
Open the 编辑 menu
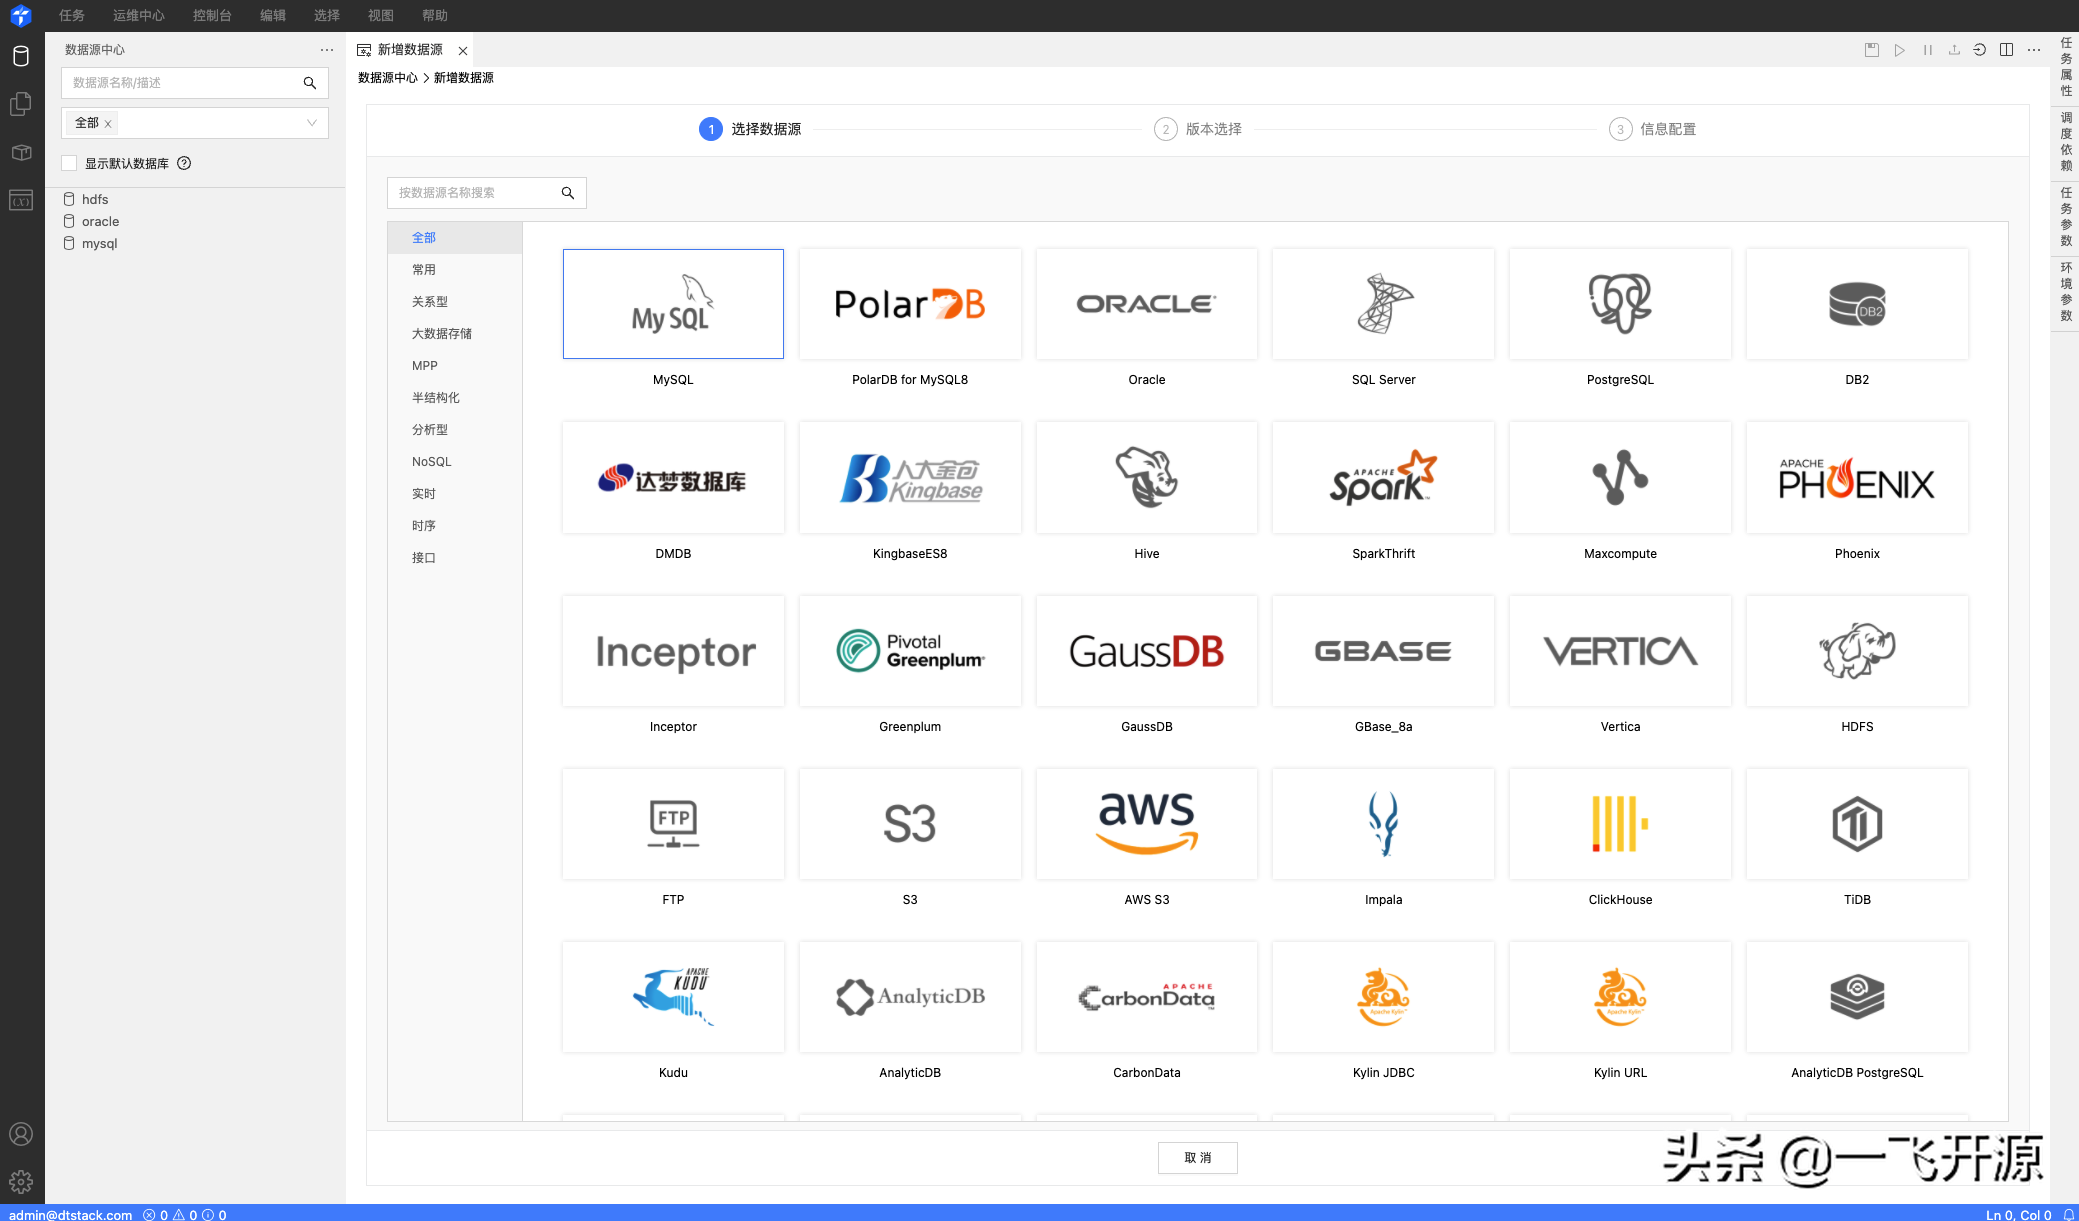pos(273,15)
